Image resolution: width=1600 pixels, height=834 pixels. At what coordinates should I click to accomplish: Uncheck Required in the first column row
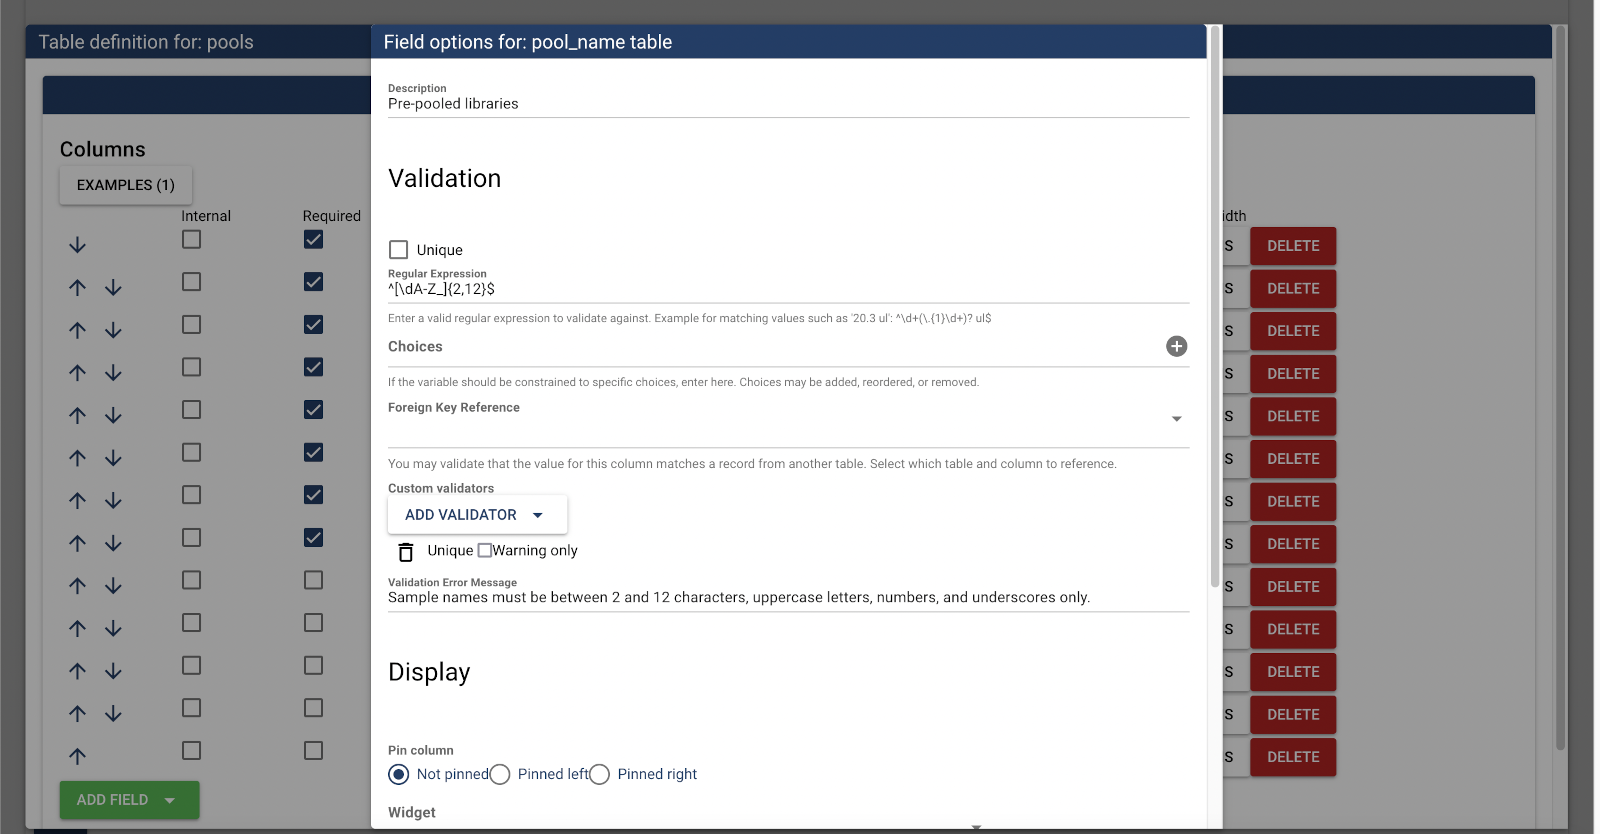click(x=313, y=239)
